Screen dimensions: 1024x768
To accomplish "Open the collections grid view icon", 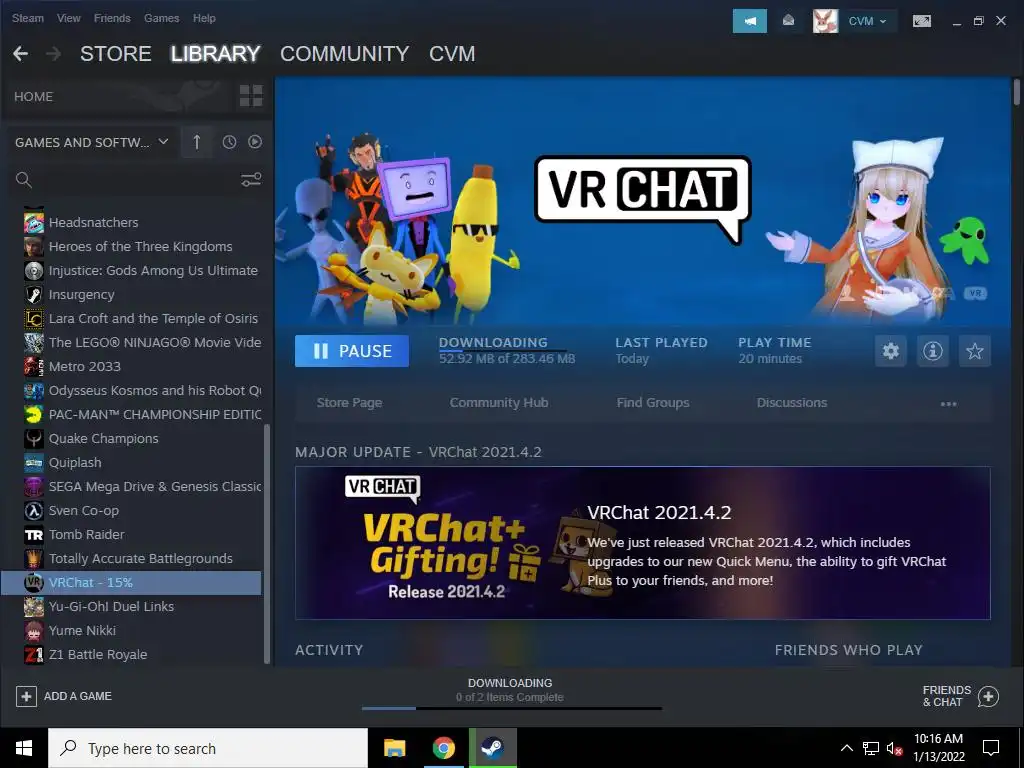I will point(251,96).
